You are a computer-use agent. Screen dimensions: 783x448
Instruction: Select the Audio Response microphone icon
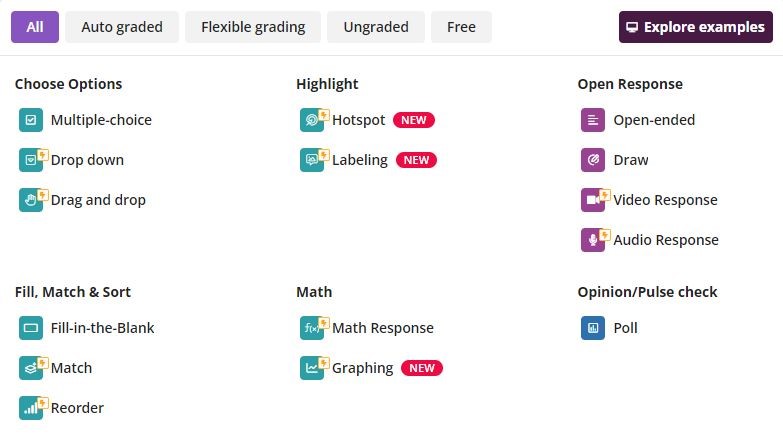[x=593, y=240]
